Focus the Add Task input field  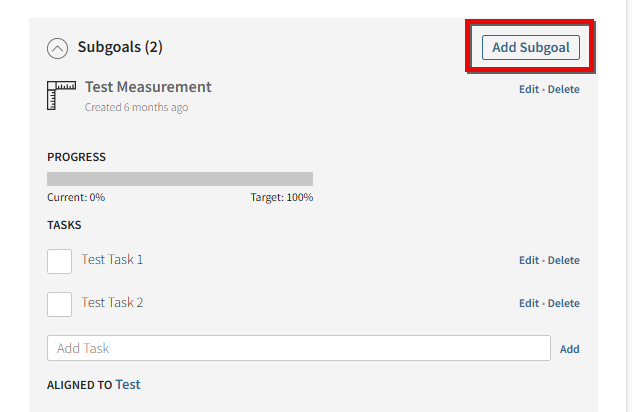click(x=299, y=348)
